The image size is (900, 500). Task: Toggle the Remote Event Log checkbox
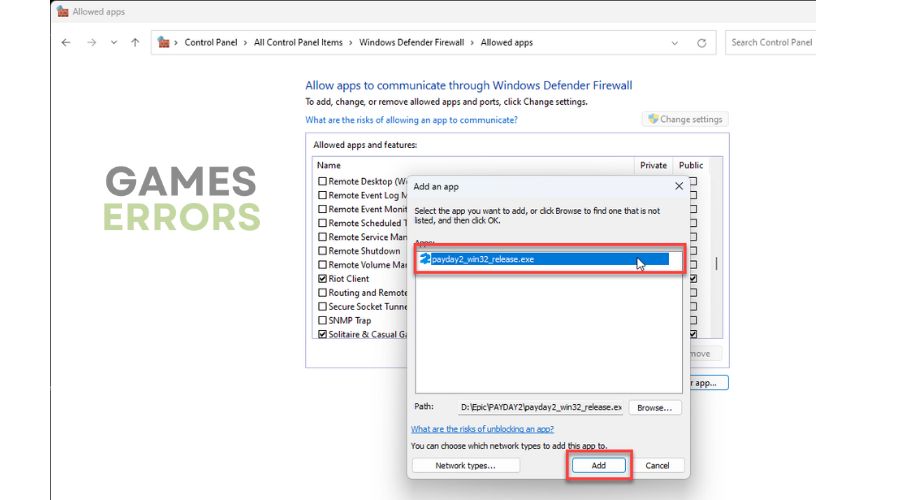coord(322,195)
